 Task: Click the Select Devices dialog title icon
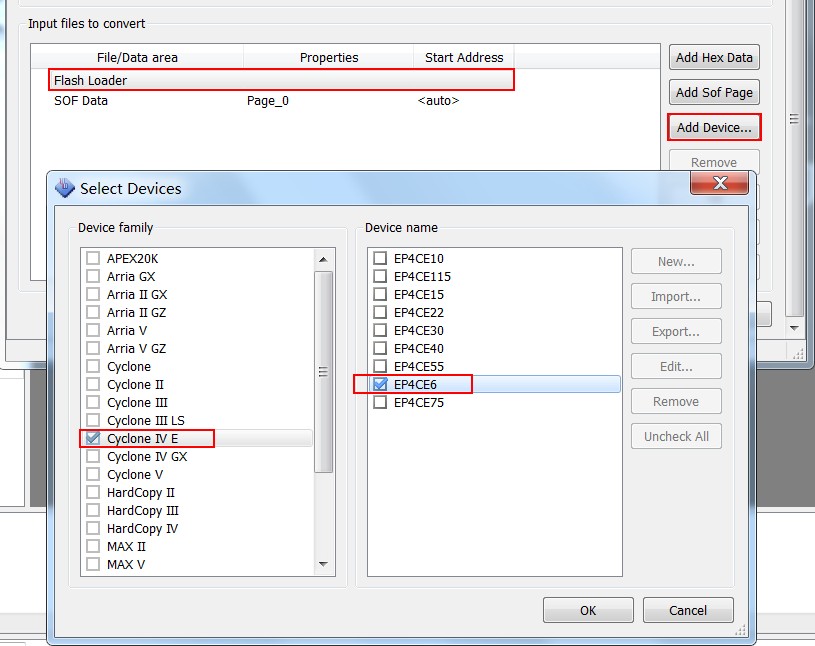click(65, 188)
